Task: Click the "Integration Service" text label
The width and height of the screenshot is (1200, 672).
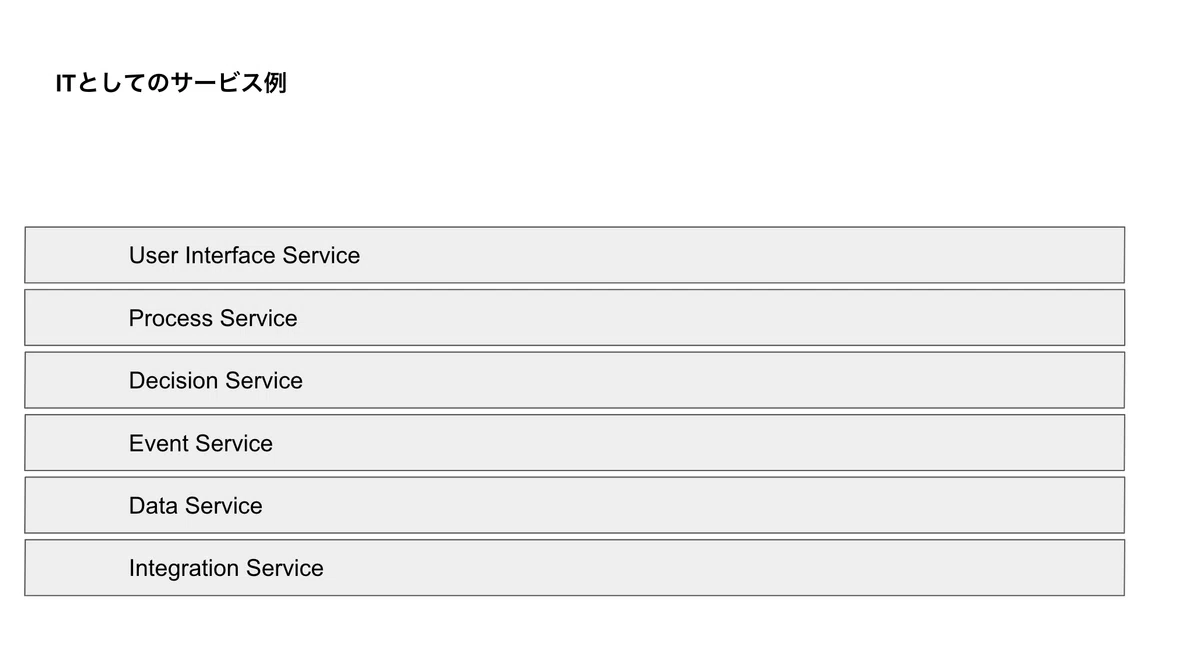Action: pyautogui.click(x=226, y=569)
